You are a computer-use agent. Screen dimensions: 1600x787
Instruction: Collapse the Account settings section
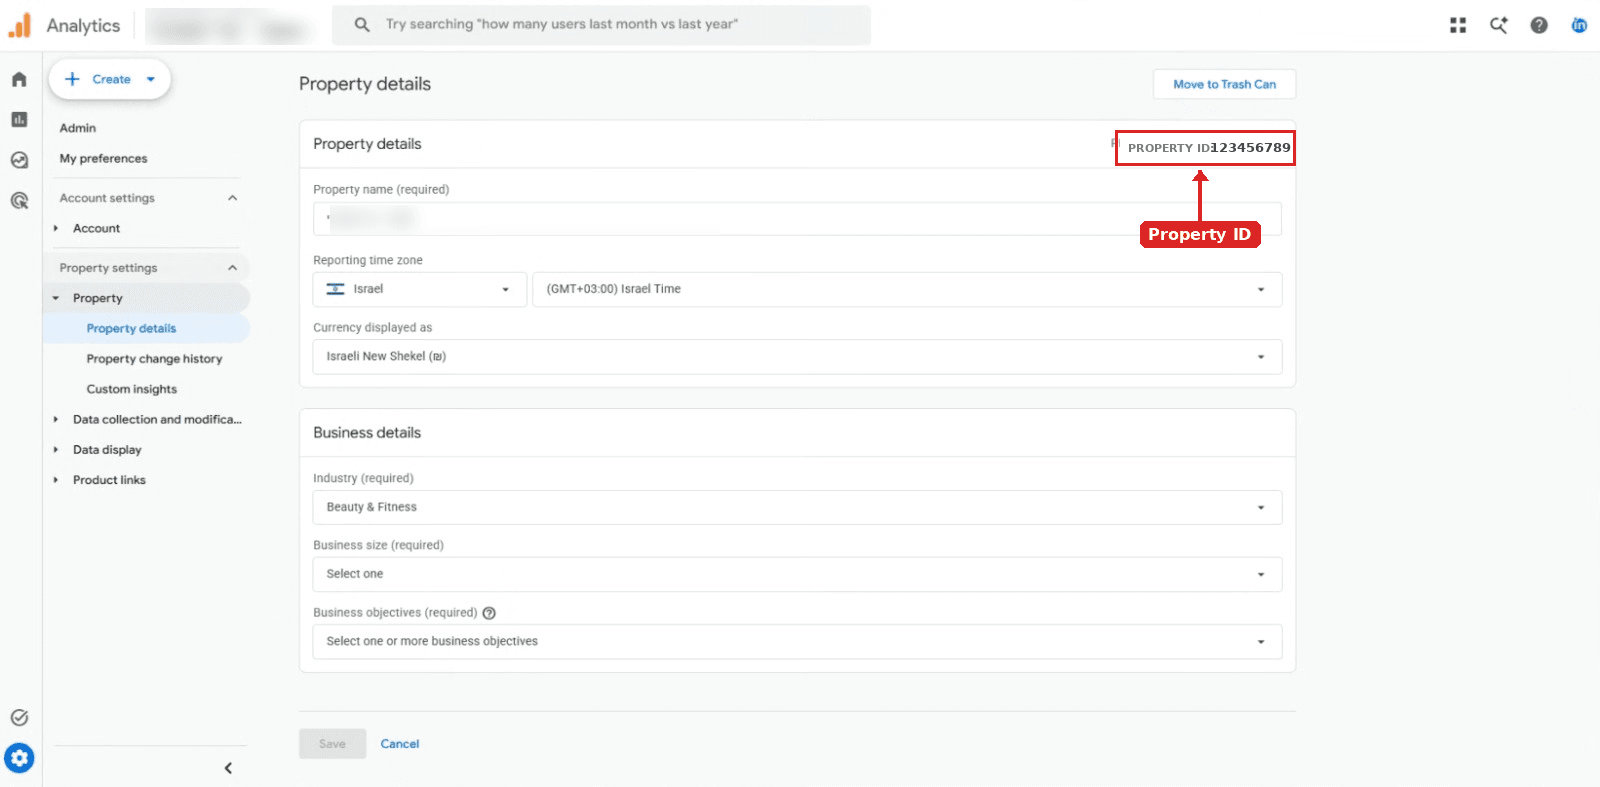pyautogui.click(x=232, y=198)
